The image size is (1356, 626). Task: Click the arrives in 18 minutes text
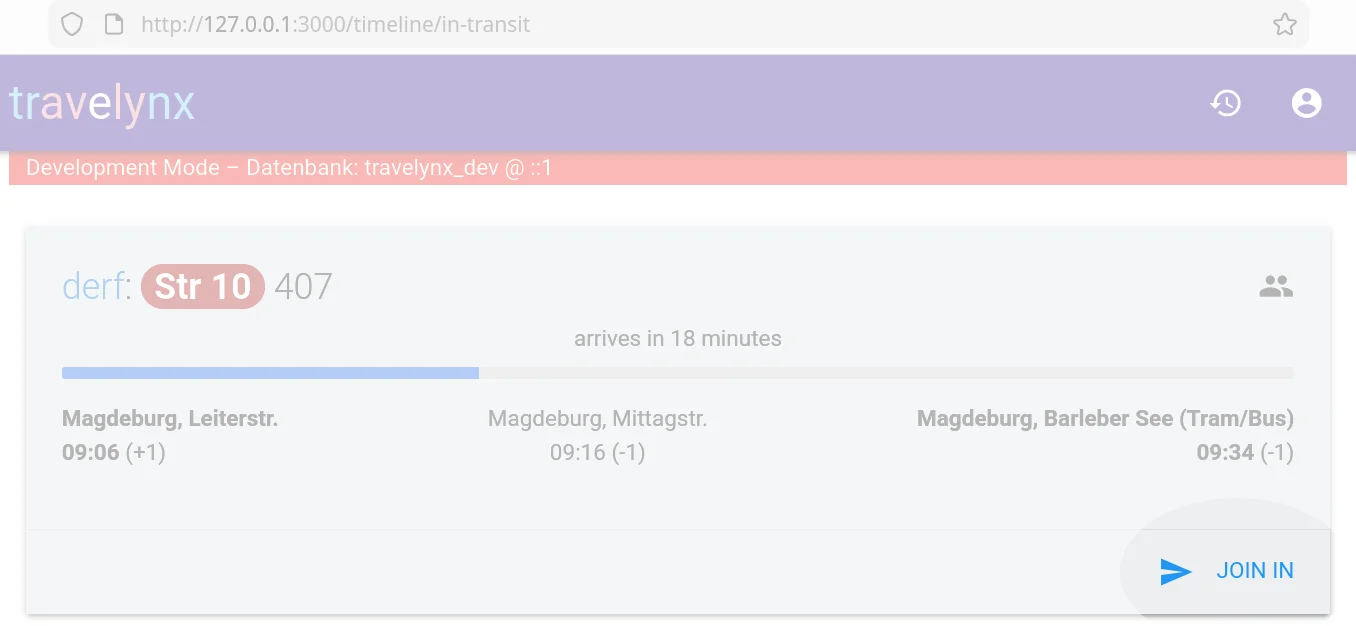pyautogui.click(x=677, y=339)
